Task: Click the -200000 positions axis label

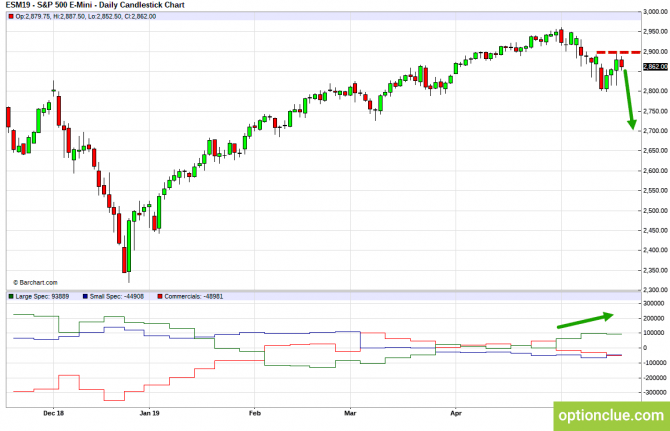Action: 655,378
